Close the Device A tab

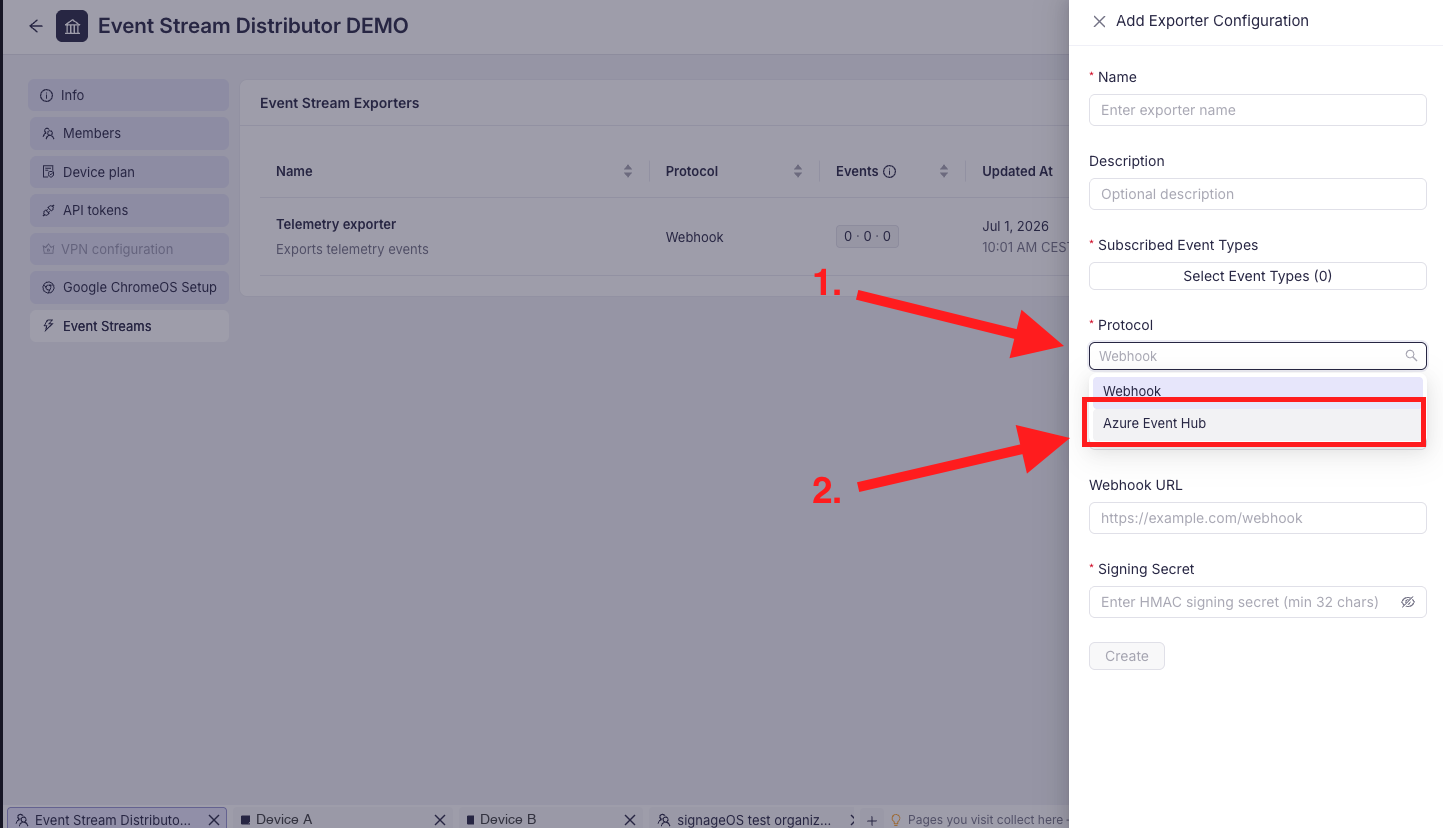(440, 819)
